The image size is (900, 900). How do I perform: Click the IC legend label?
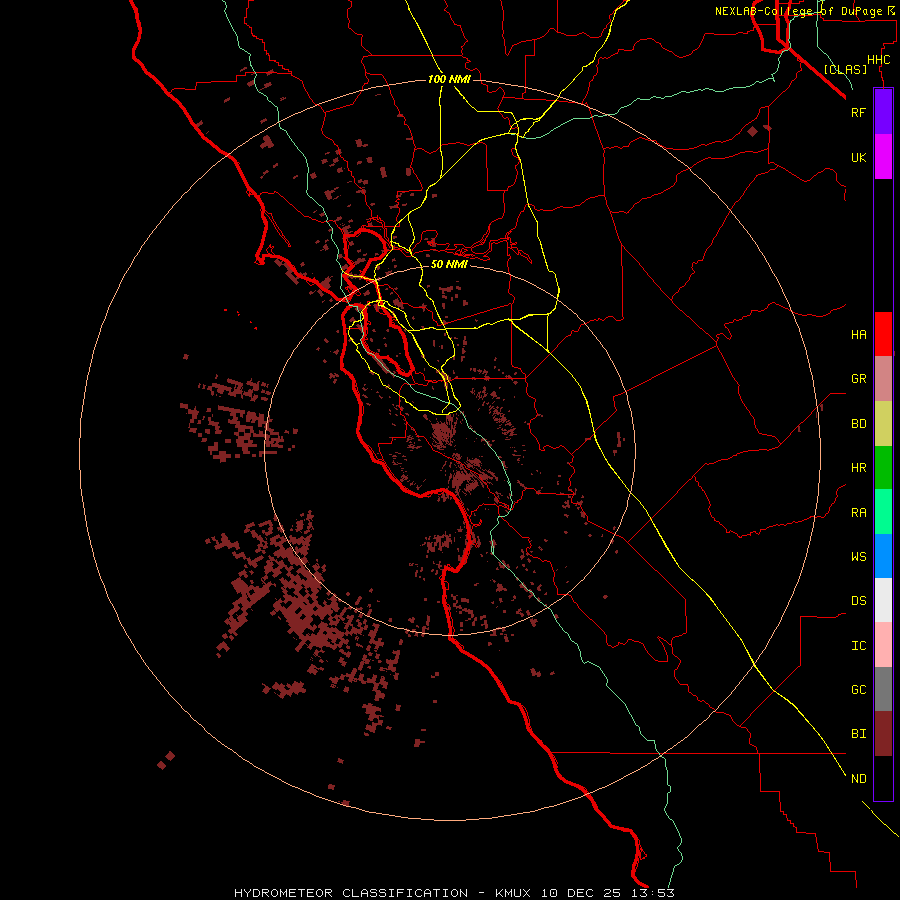click(x=859, y=646)
